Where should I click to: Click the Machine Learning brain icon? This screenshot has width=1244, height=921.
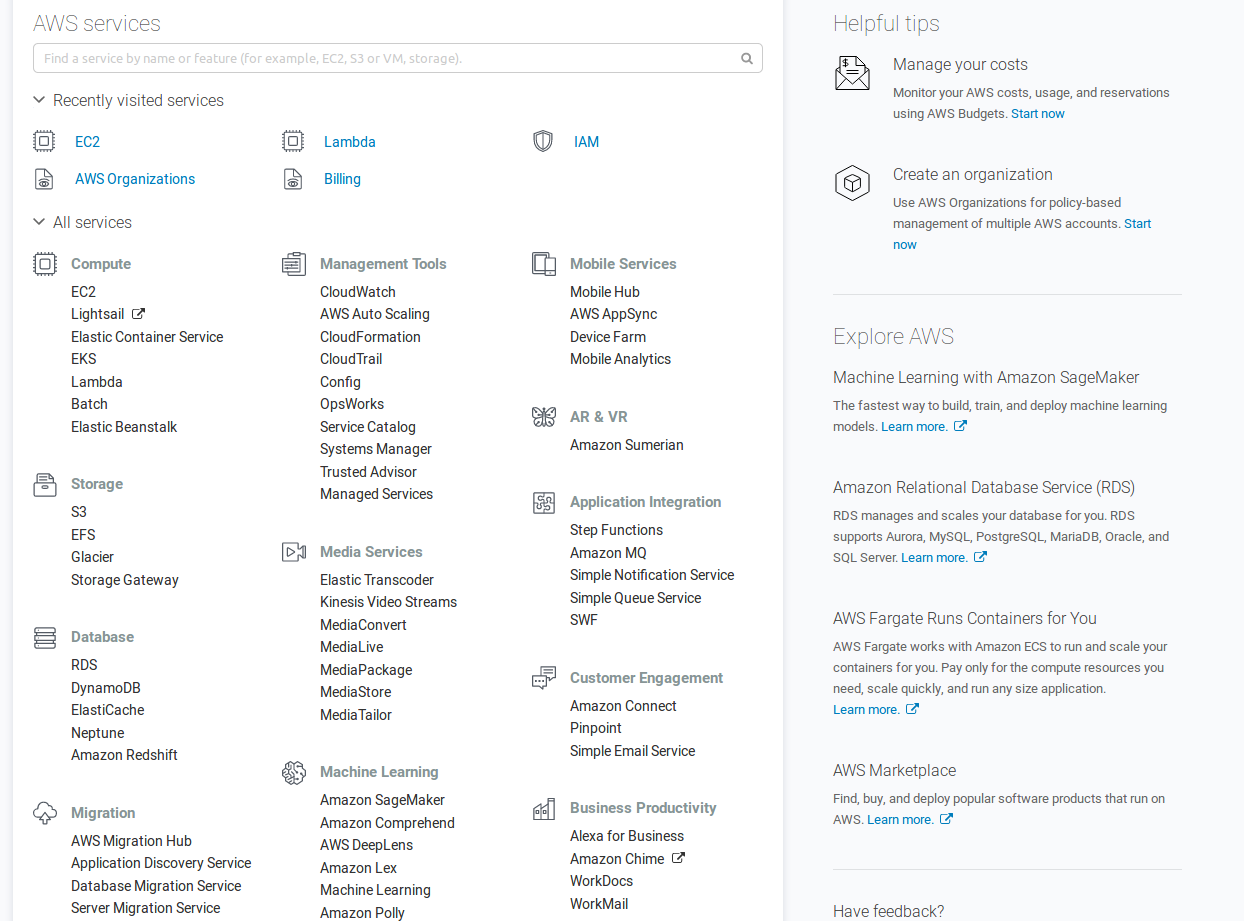tap(294, 772)
